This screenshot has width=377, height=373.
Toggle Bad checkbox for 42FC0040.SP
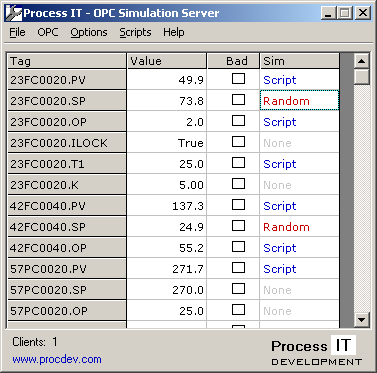pos(238,226)
